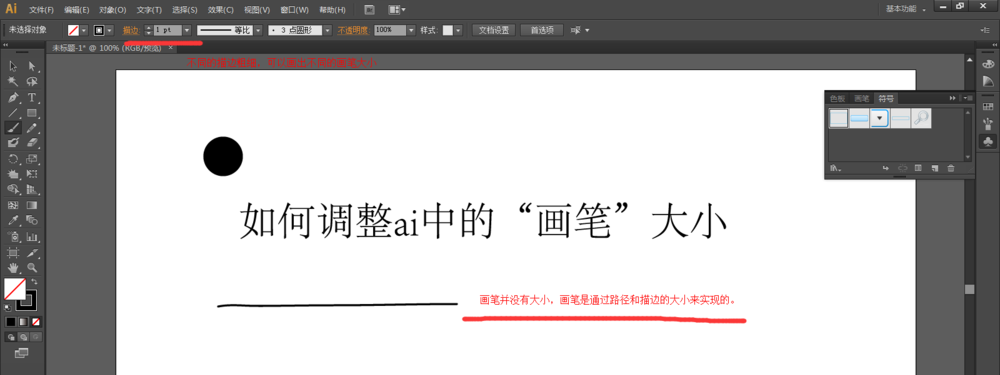Set fill mode to None
Viewport: 1000px width, 375px height.
pyautogui.click(x=36, y=322)
